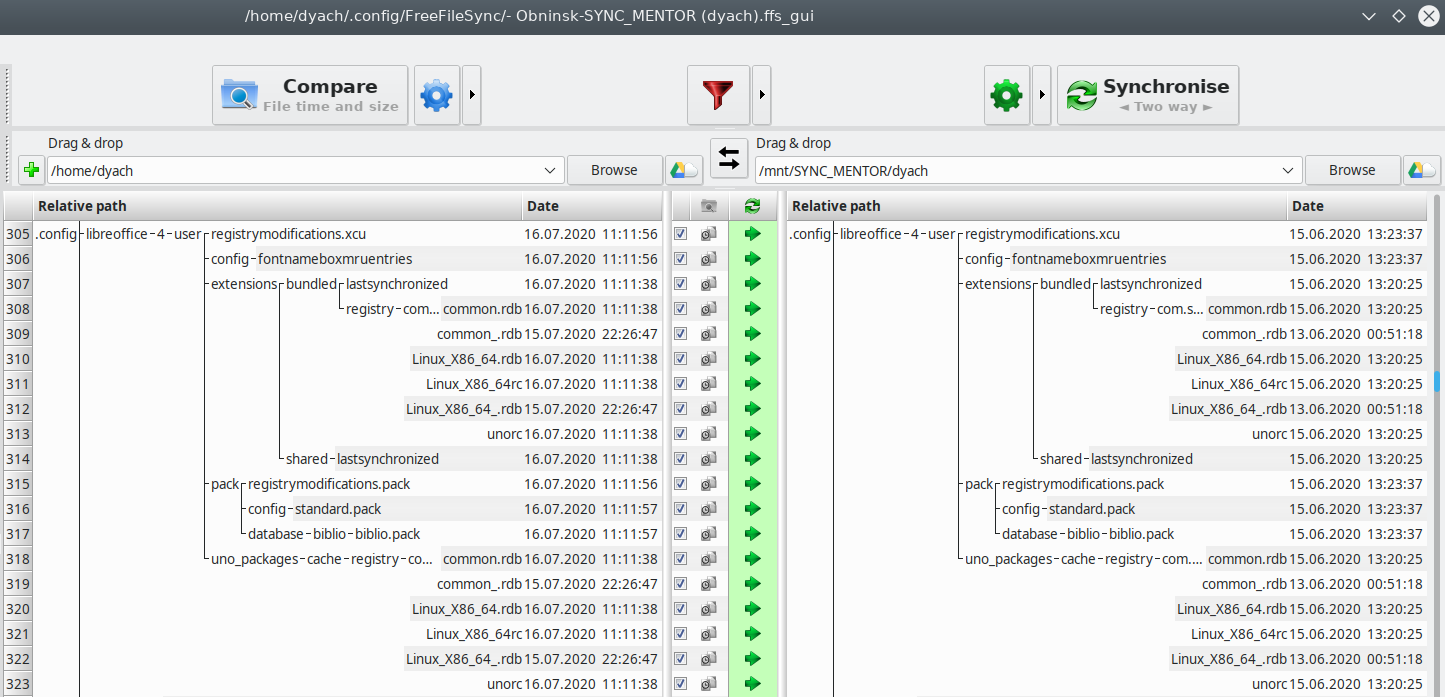Click the category camera column header
Screen dimensions: 1445x697
[709, 206]
